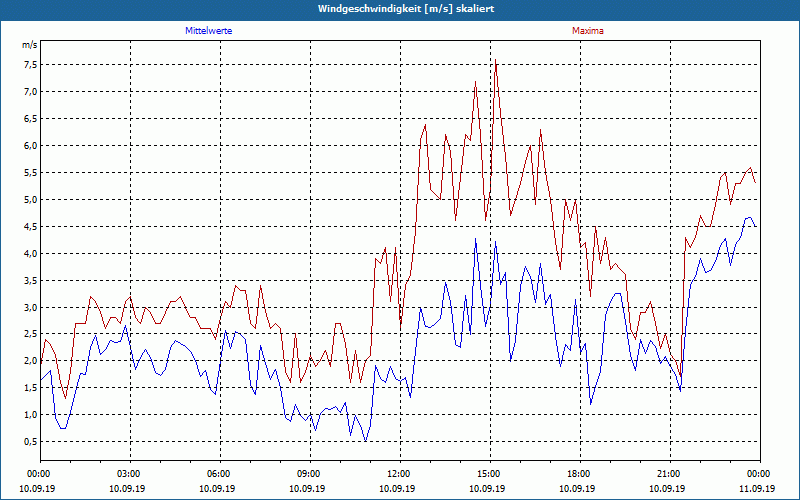Screen dimensions: 800x500
Task: Click the title 'Windgeschwindigkeit [m/s] skaliert'
Action: pos(406,9)
